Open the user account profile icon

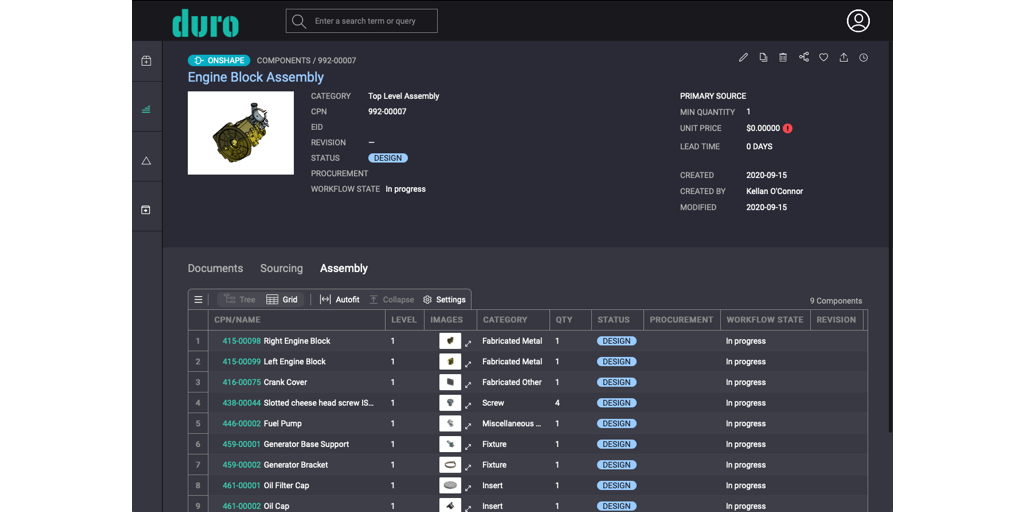click(x=858, y=21)
